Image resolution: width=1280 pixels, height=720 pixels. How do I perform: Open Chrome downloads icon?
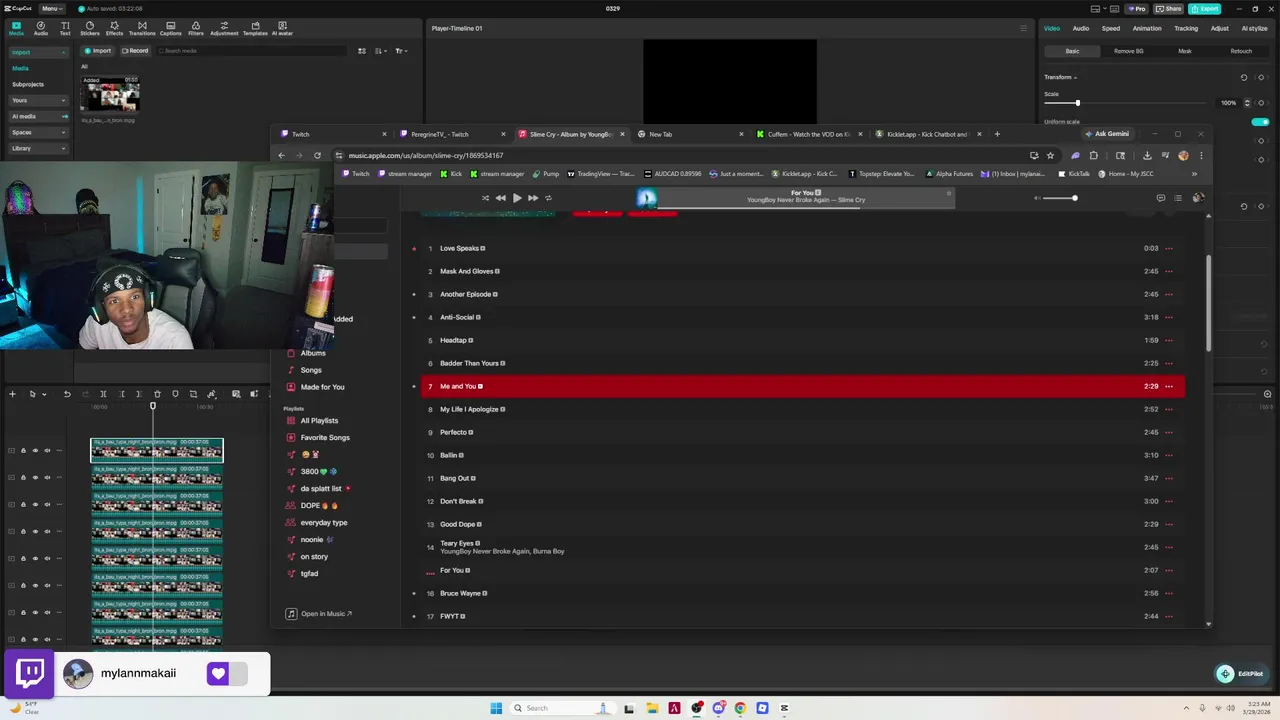[x=1147, y=155]
